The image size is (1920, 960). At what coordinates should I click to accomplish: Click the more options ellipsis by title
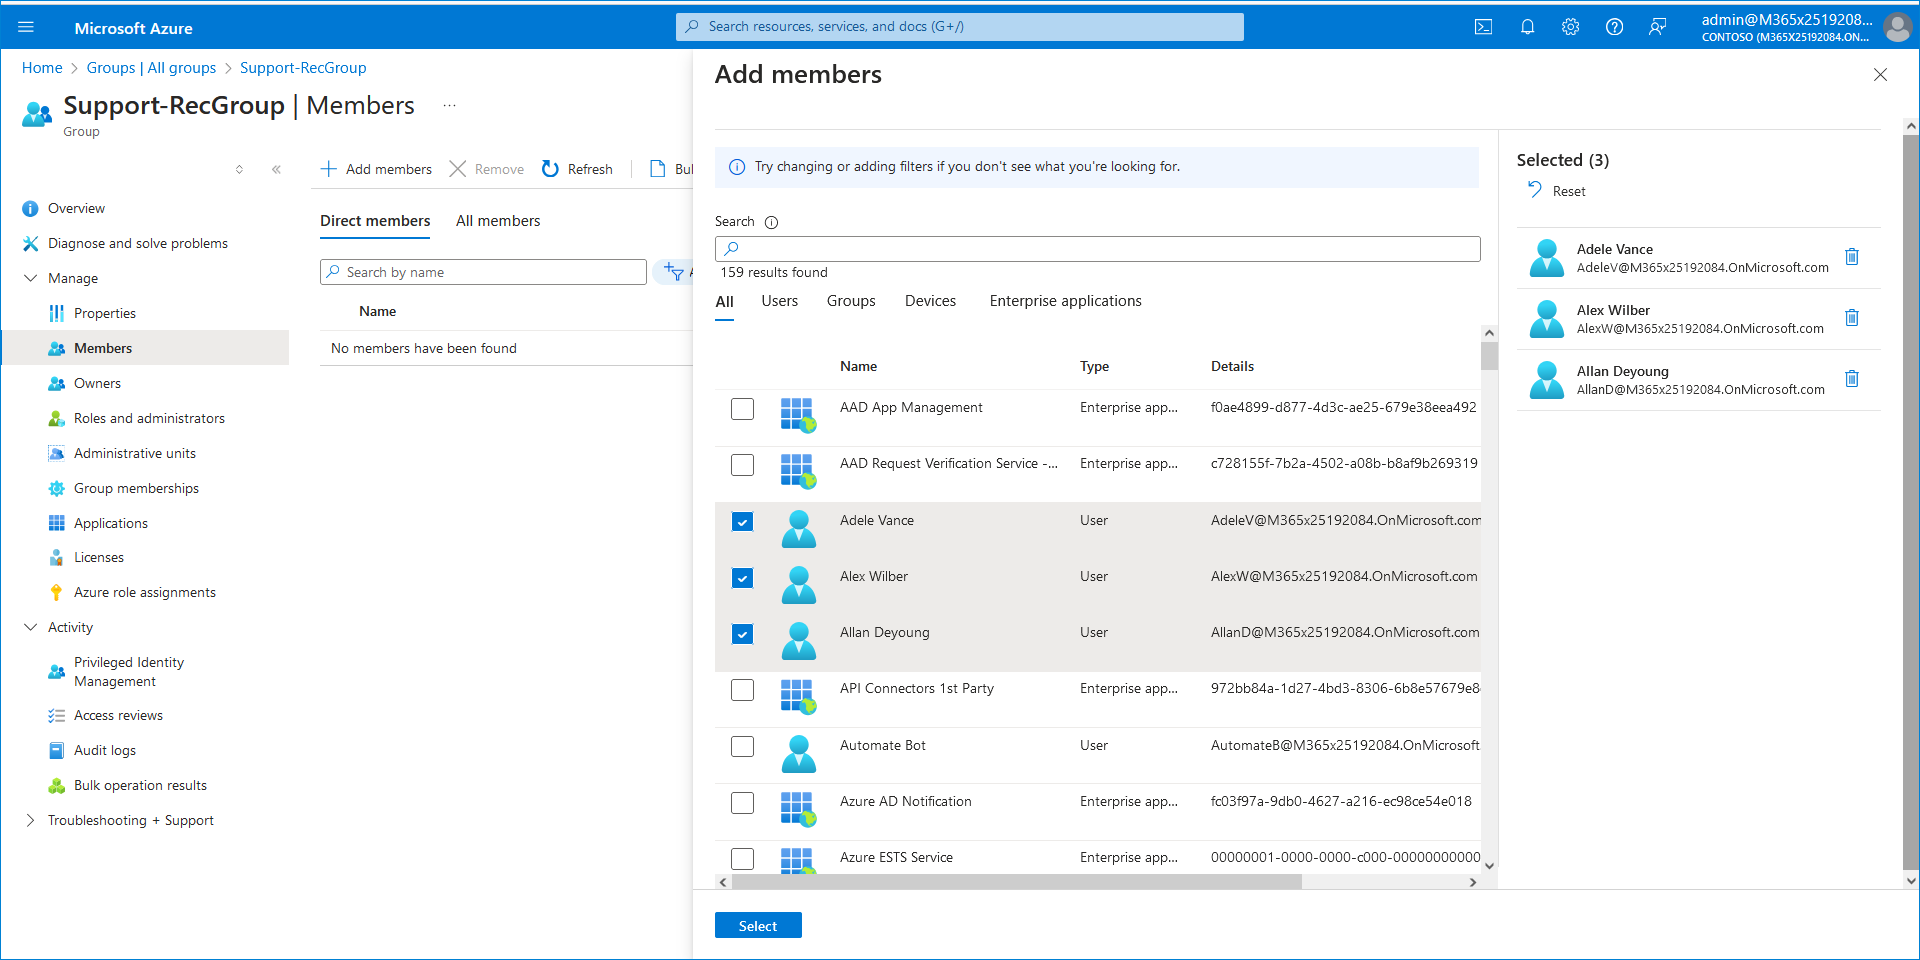coord(450,105)
